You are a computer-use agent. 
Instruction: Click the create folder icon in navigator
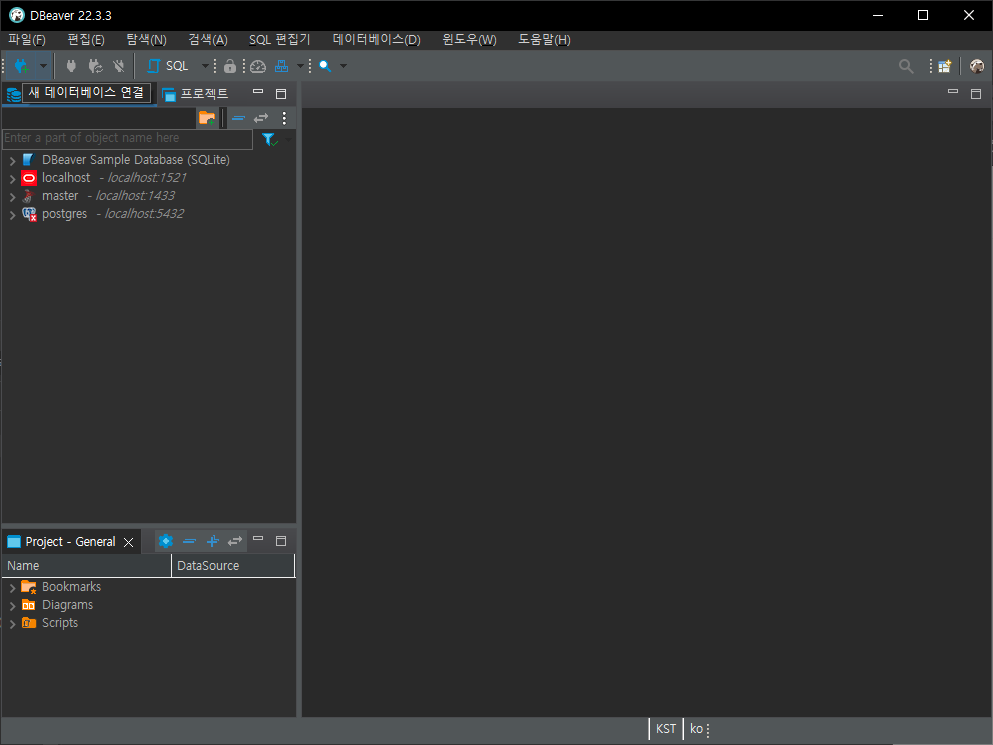[x=207, y=118]
